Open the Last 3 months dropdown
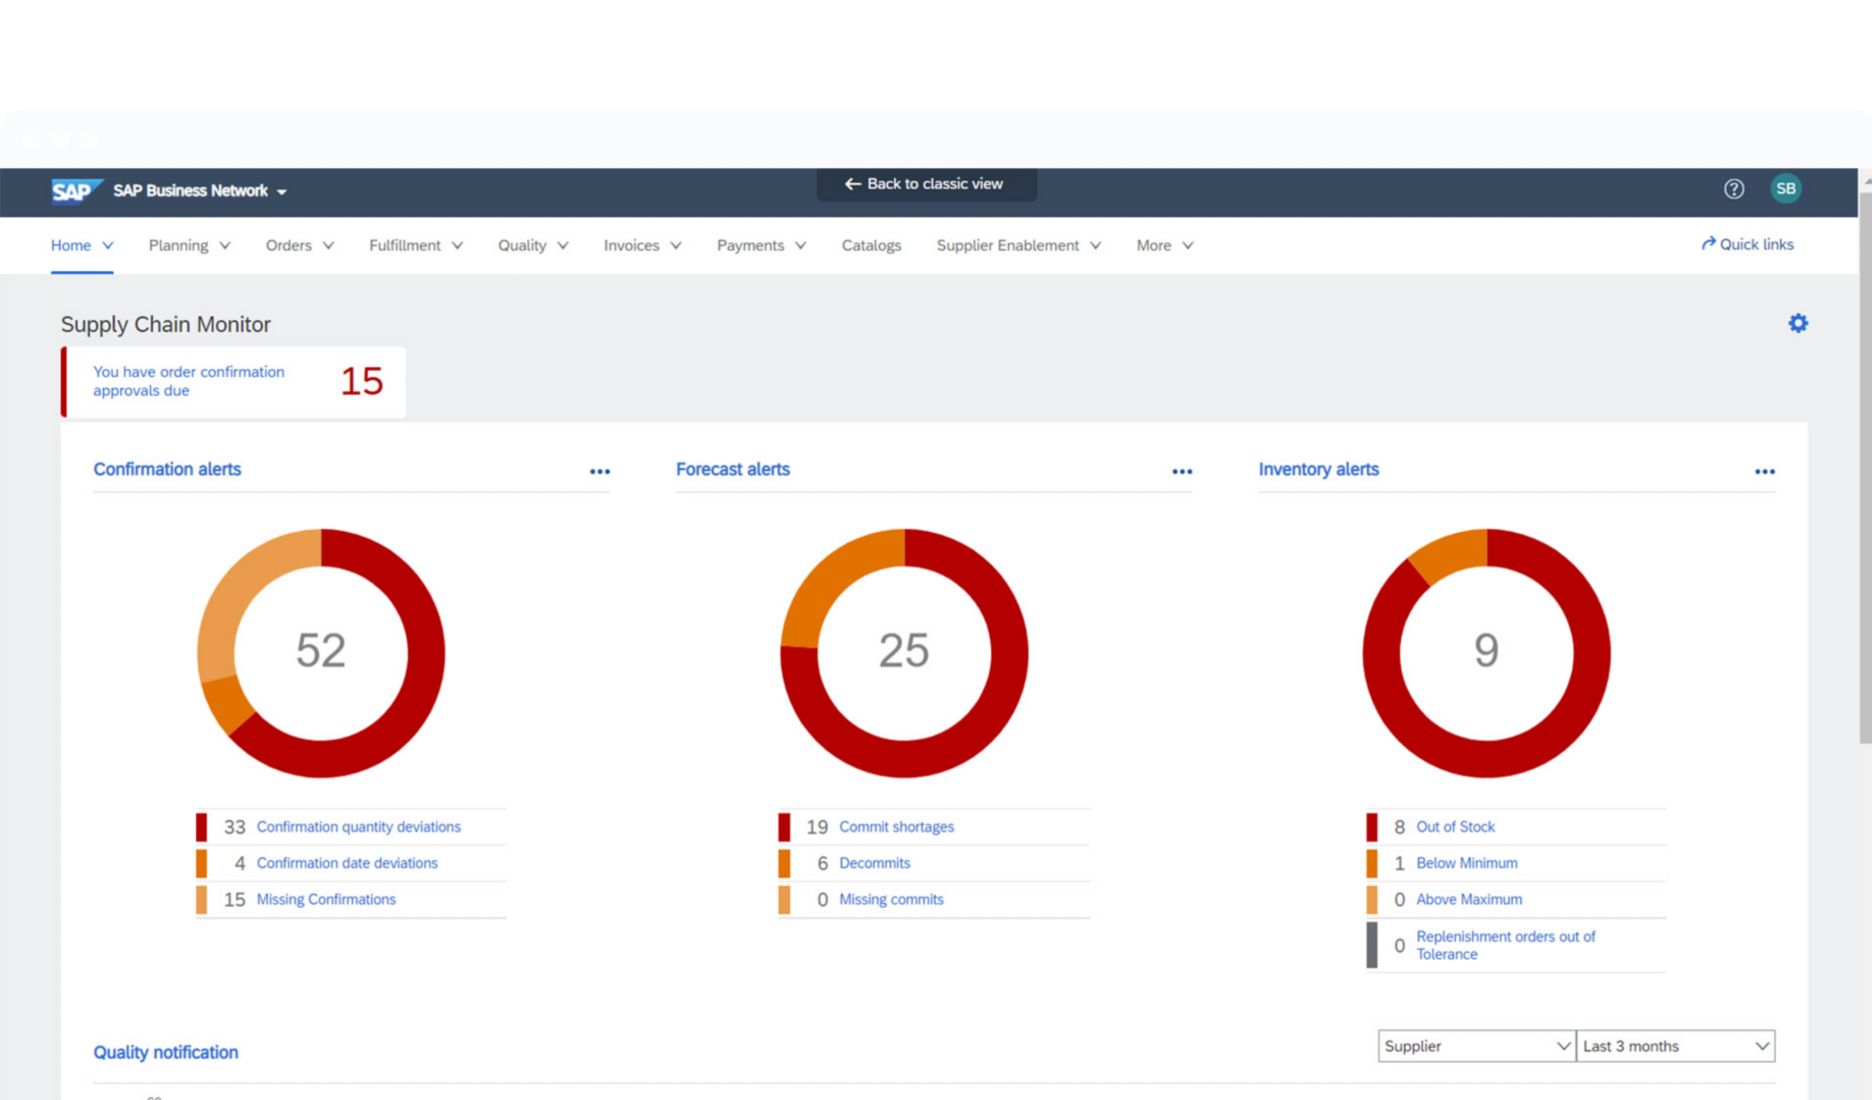 coord(1675,1046)
